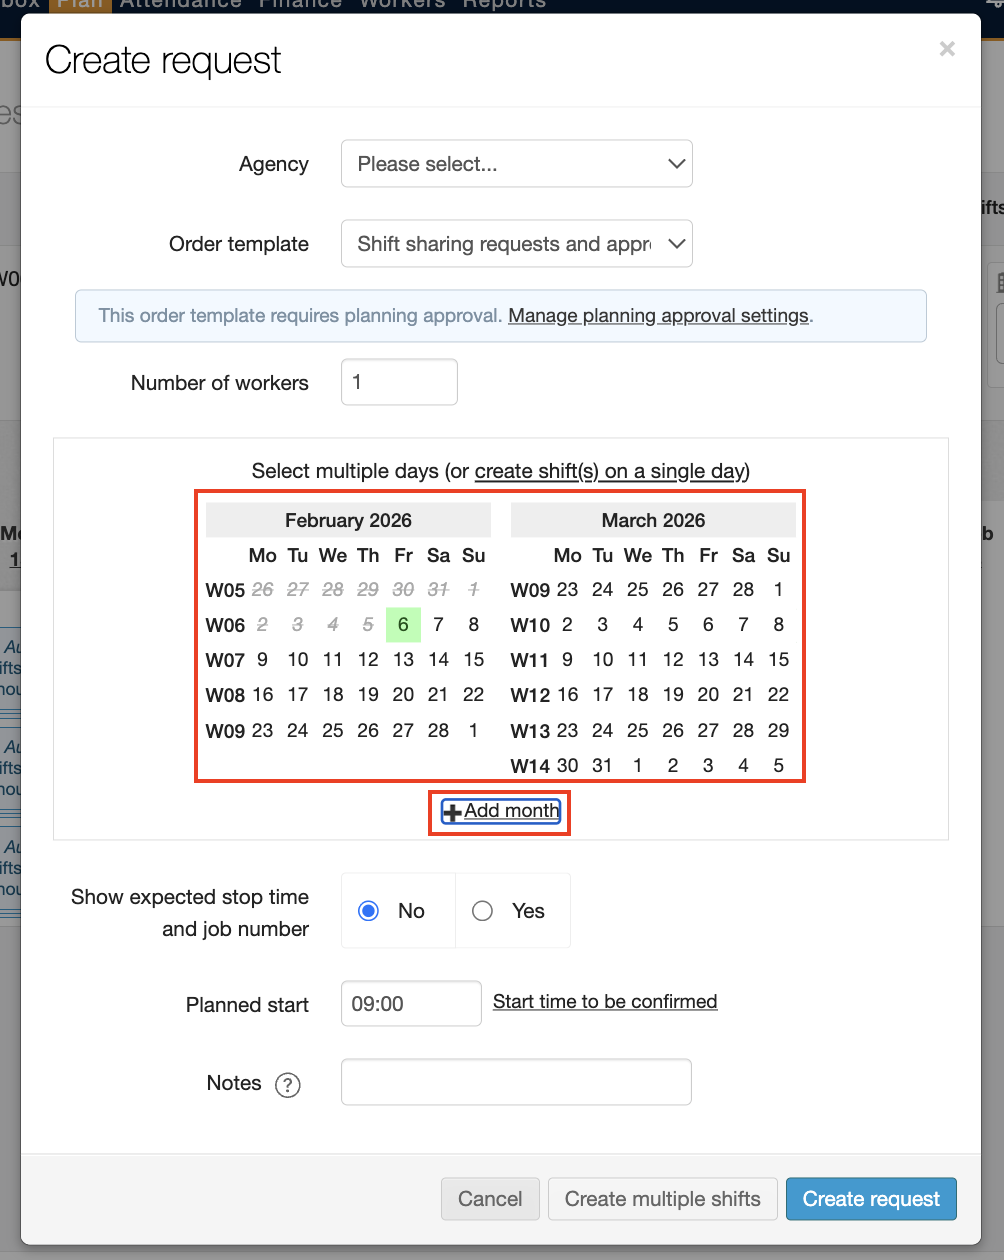Image resolution: width=1004 pixels, height=1260 pixels.
Task: Open the Workers menu
Action: [401, 4]
